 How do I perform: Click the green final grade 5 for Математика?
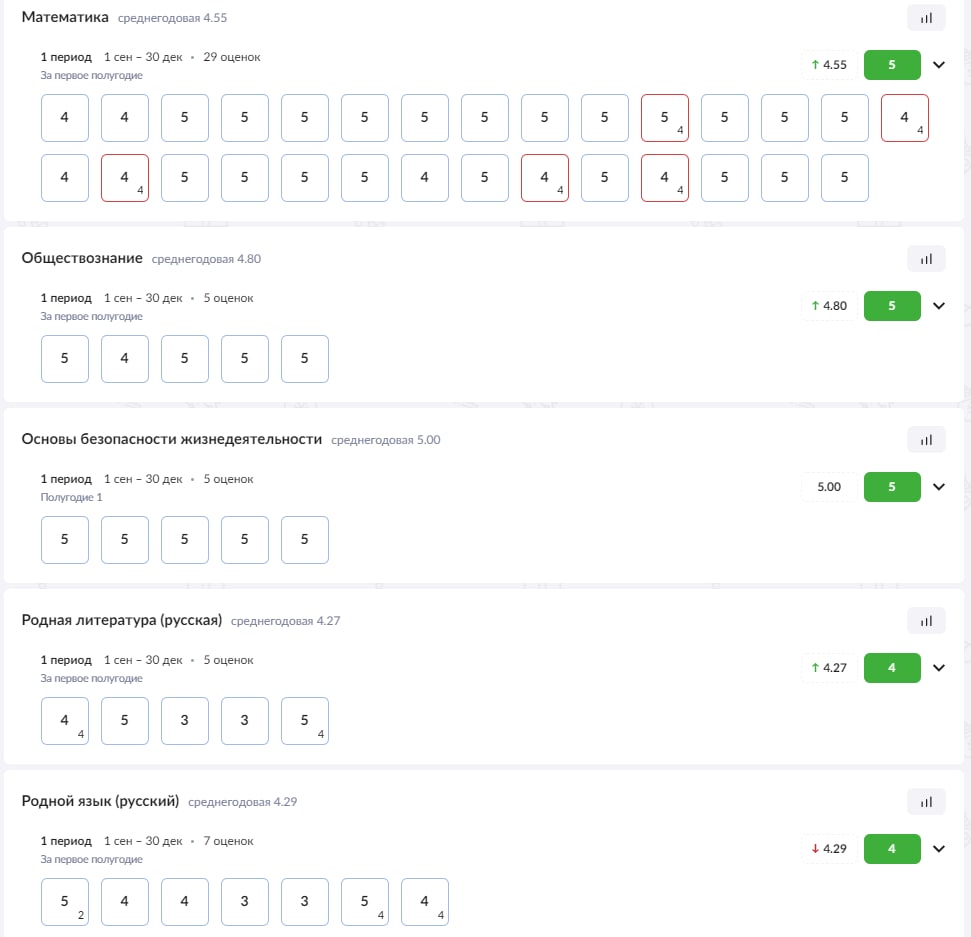tap(892, 64)
